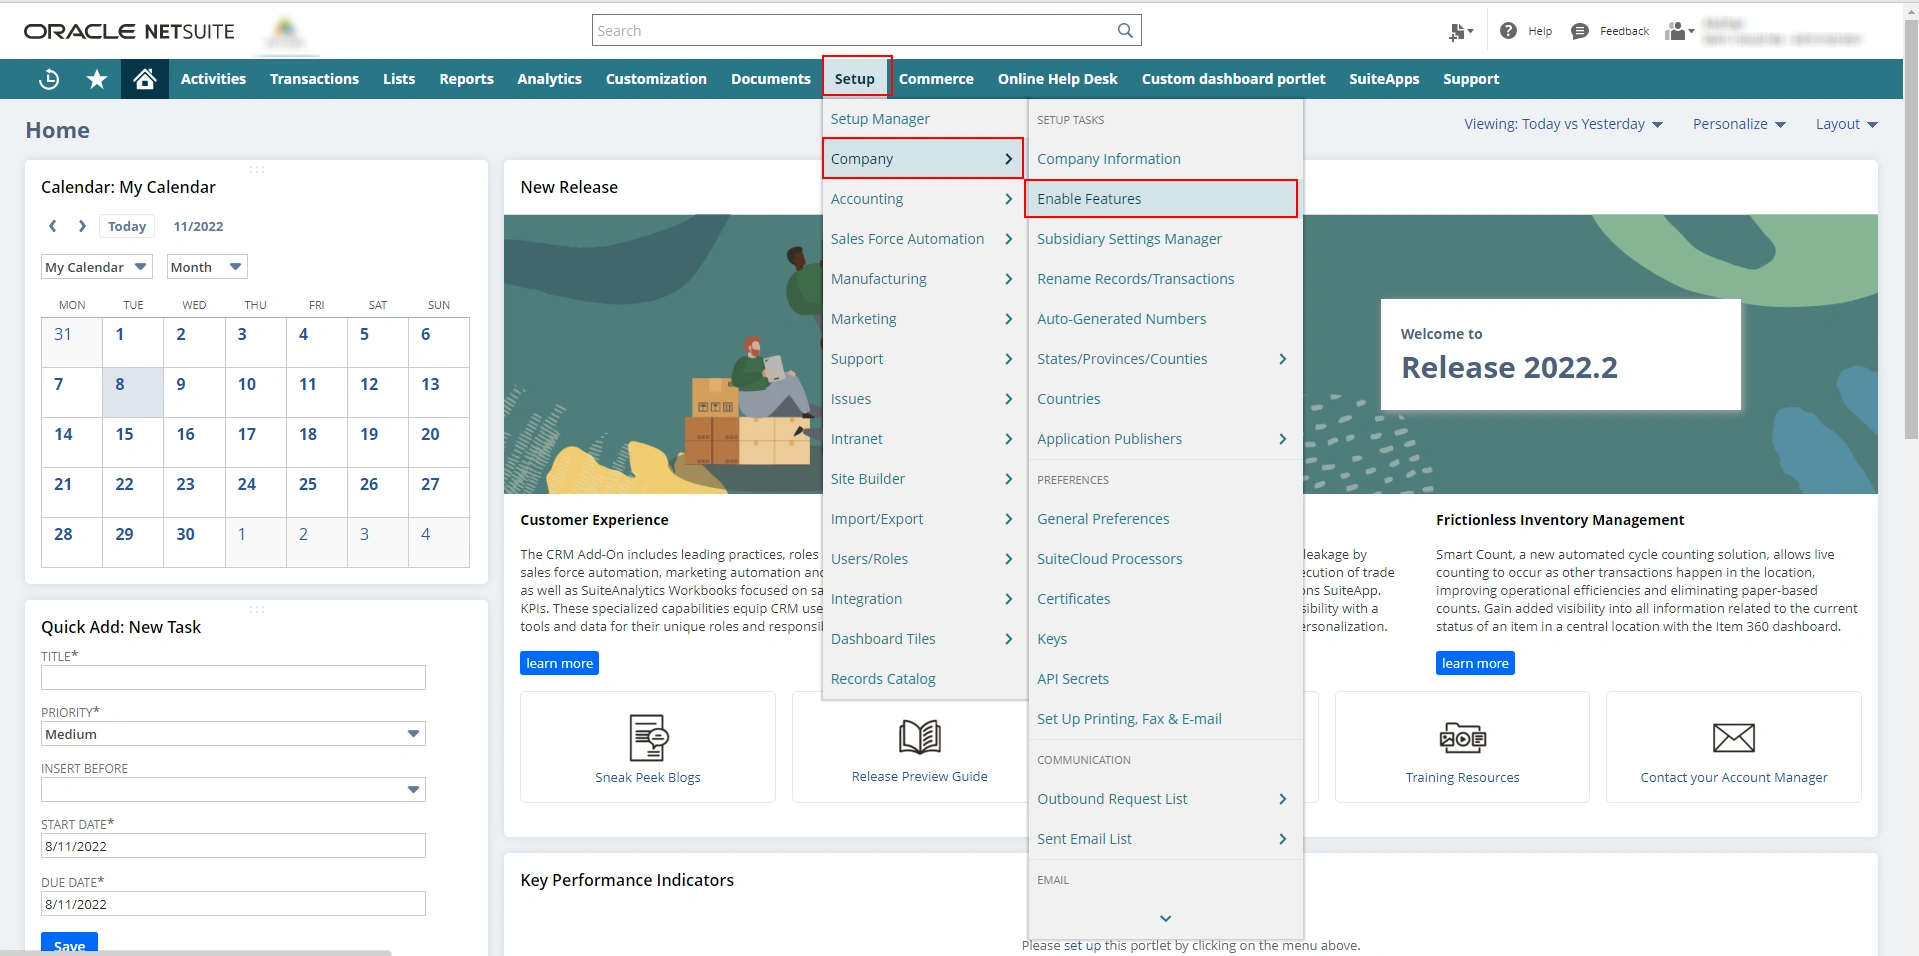Expand the Personalize dropdown
Viewport: 1919px width, 956px height.
click(1738, 124)
